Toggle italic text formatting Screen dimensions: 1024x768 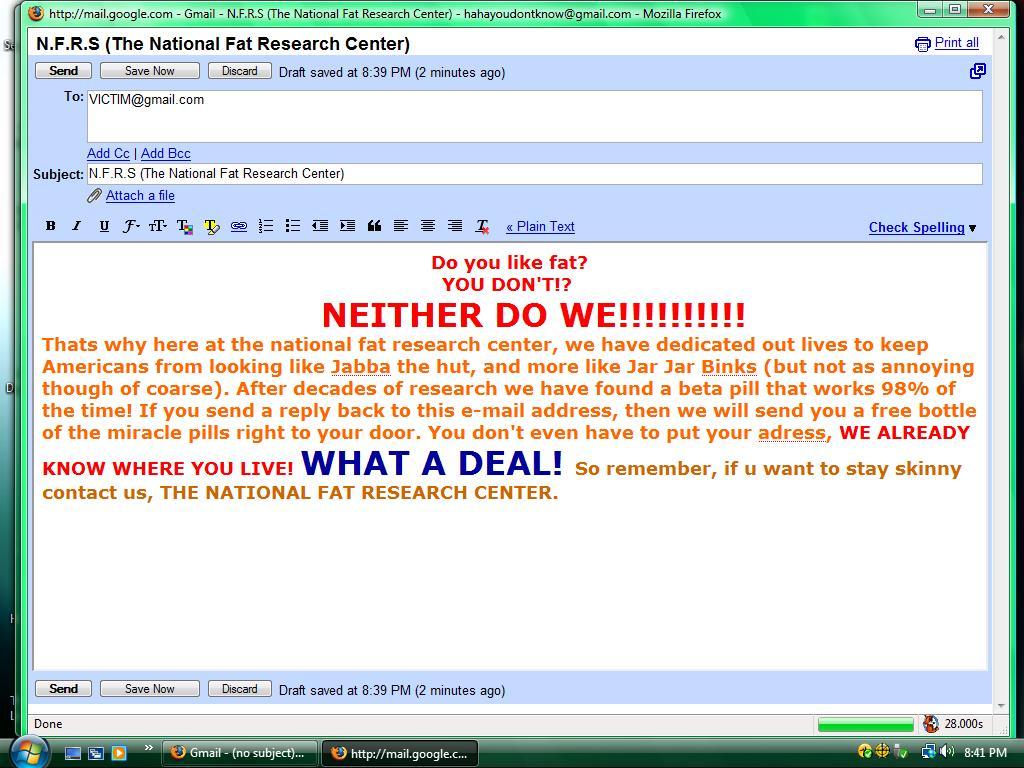[76, 226]
